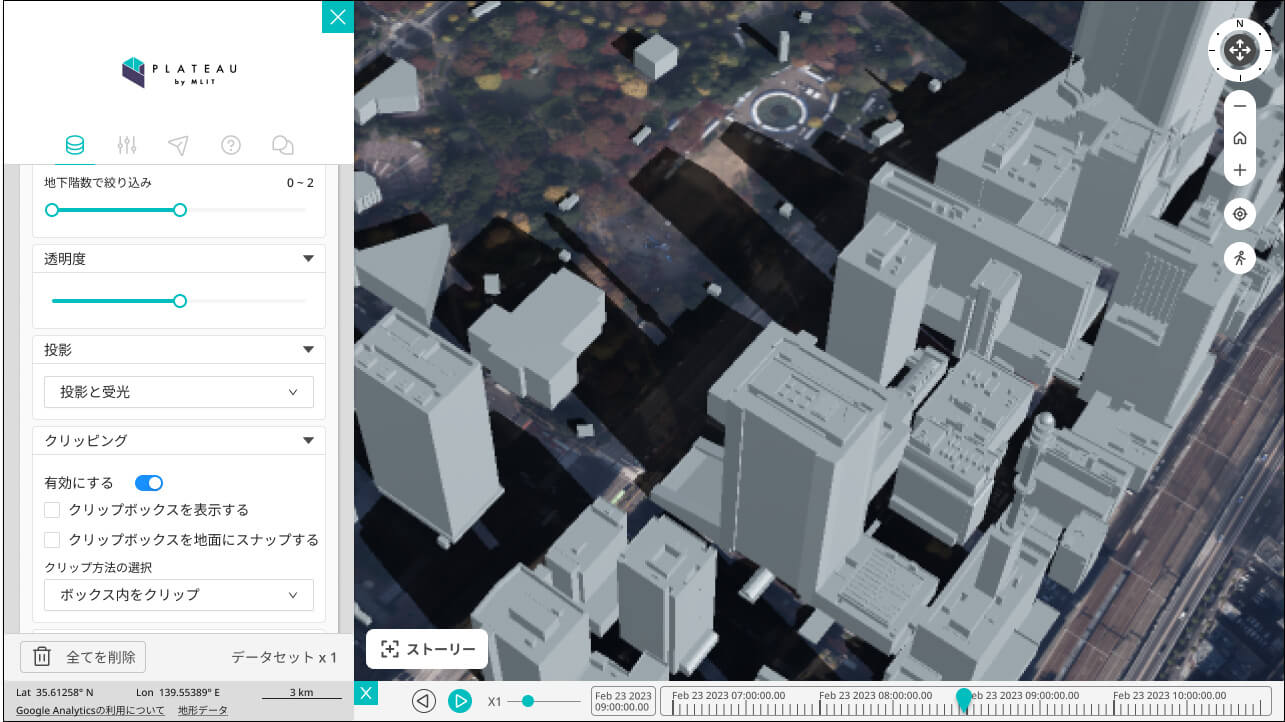Click the Lat 35.61258° N readout

click(x=55, y=692)
